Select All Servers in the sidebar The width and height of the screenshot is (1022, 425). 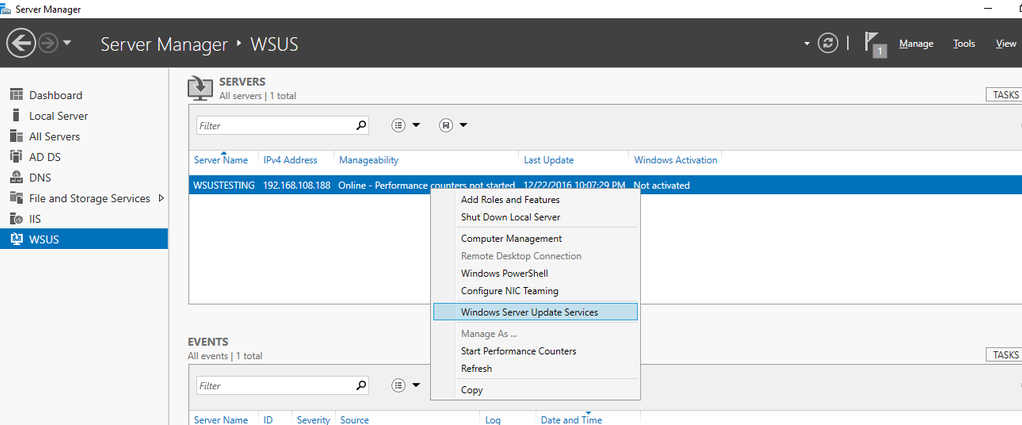click(x=83, y=136)
